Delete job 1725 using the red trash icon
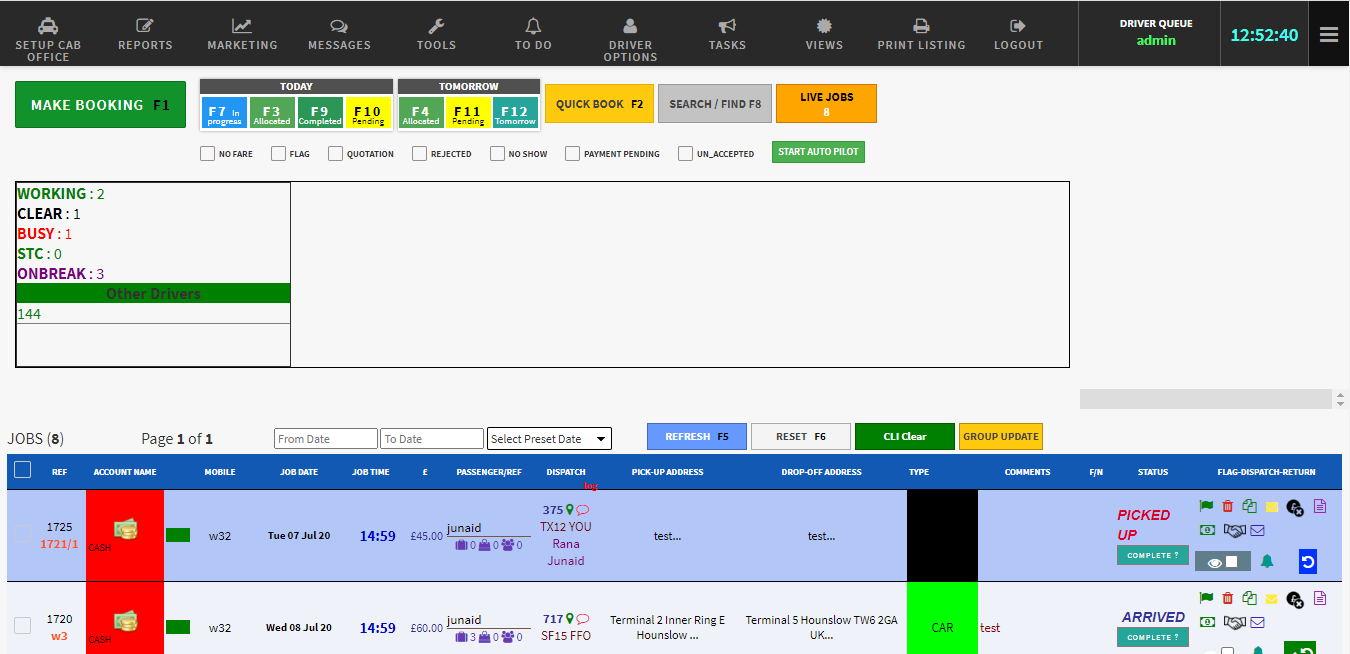The height and width of the screenshot is (654, 1350). [1228, 506]
